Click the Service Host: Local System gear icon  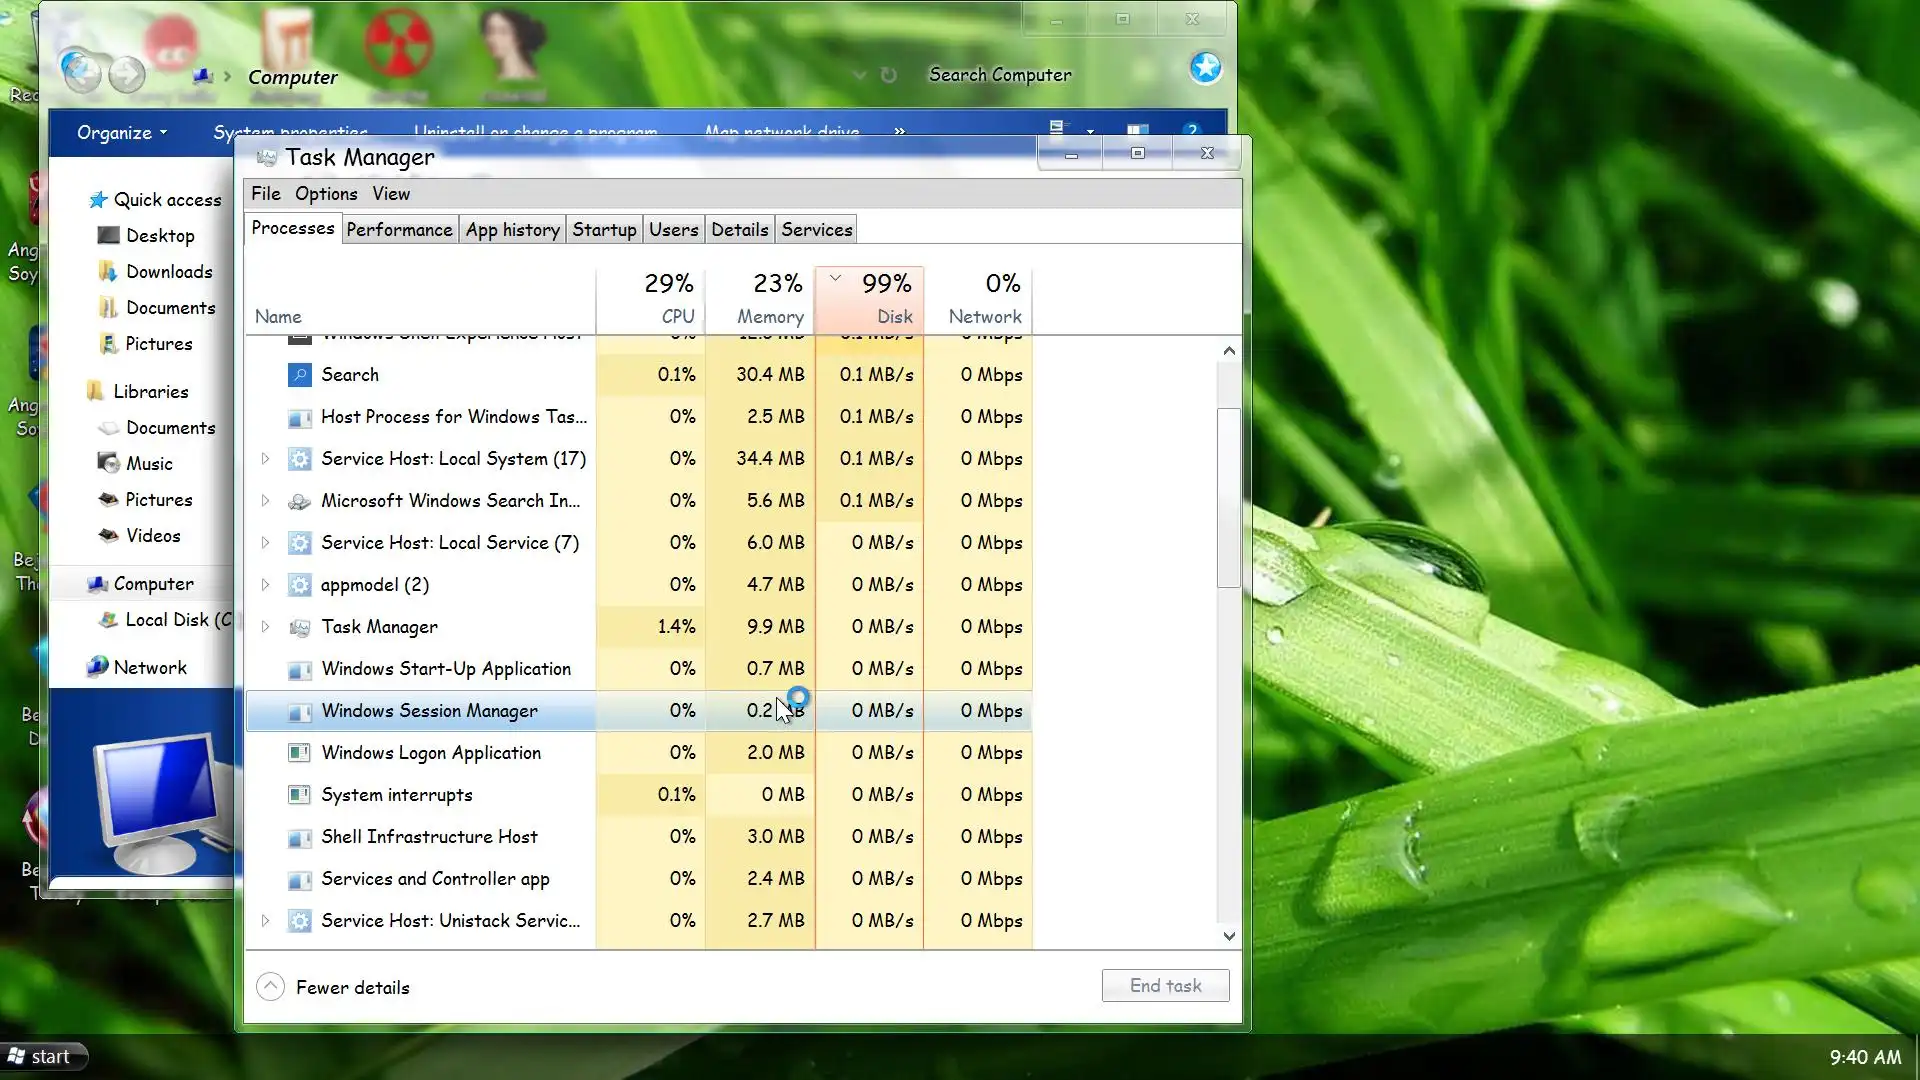tap(299, 459)
